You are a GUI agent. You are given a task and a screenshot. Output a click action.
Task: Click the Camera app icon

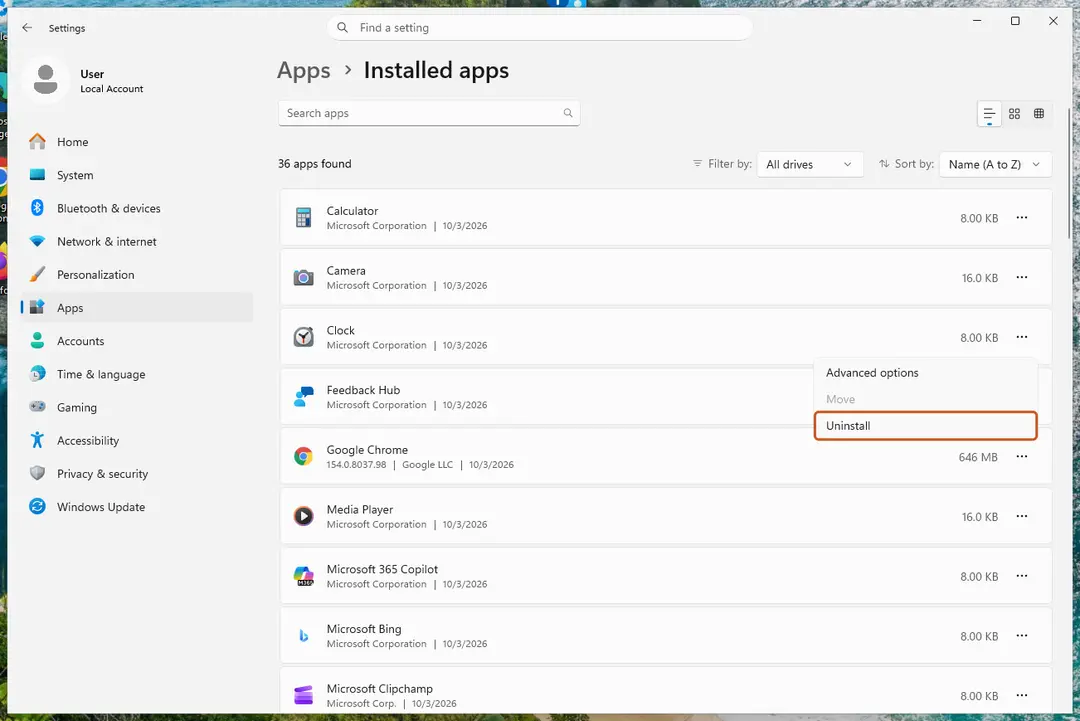(303, 278)
